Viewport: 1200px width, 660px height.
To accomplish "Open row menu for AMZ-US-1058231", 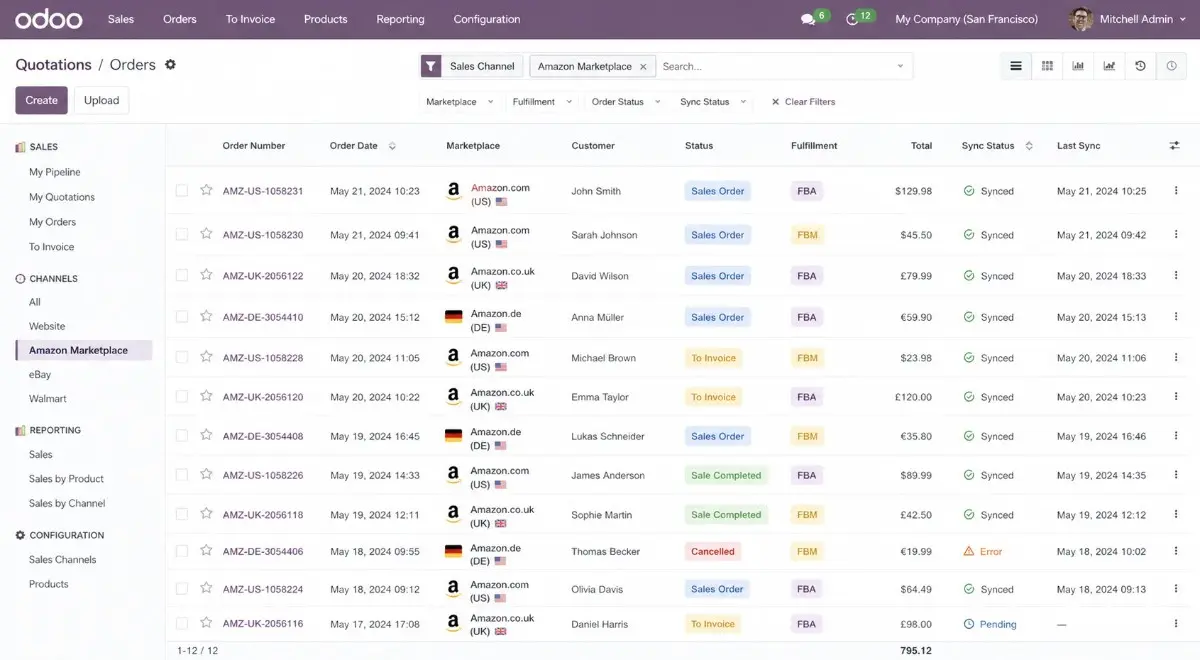I will click(1175, 191).
